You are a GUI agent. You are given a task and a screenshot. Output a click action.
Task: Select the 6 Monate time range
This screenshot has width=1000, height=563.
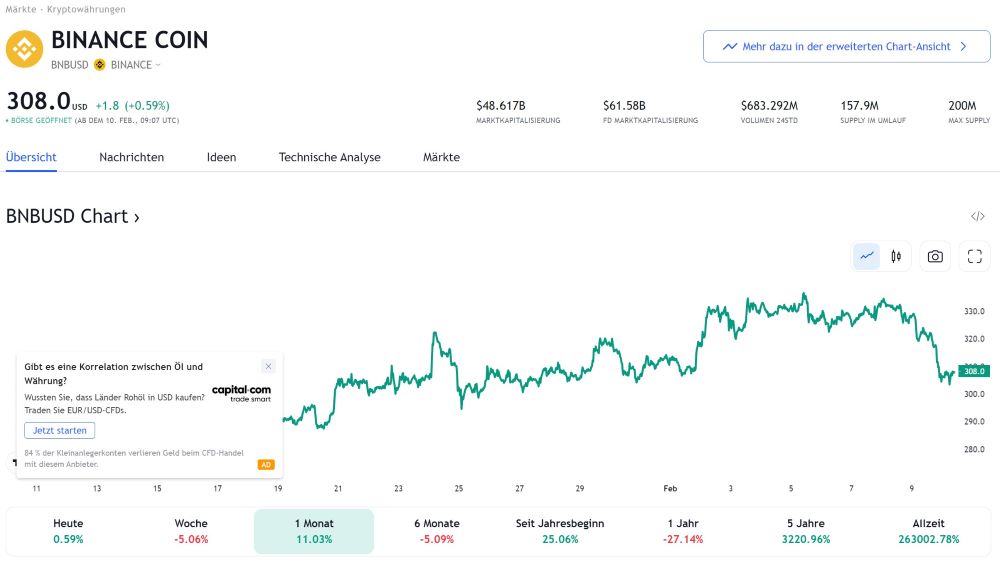[x=437, y=531]
